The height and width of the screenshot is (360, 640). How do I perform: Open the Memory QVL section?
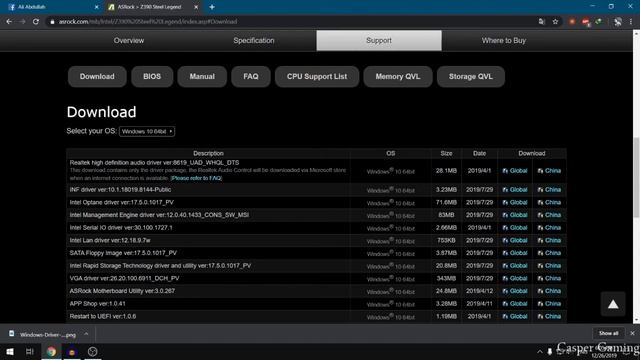coord(398,76)
